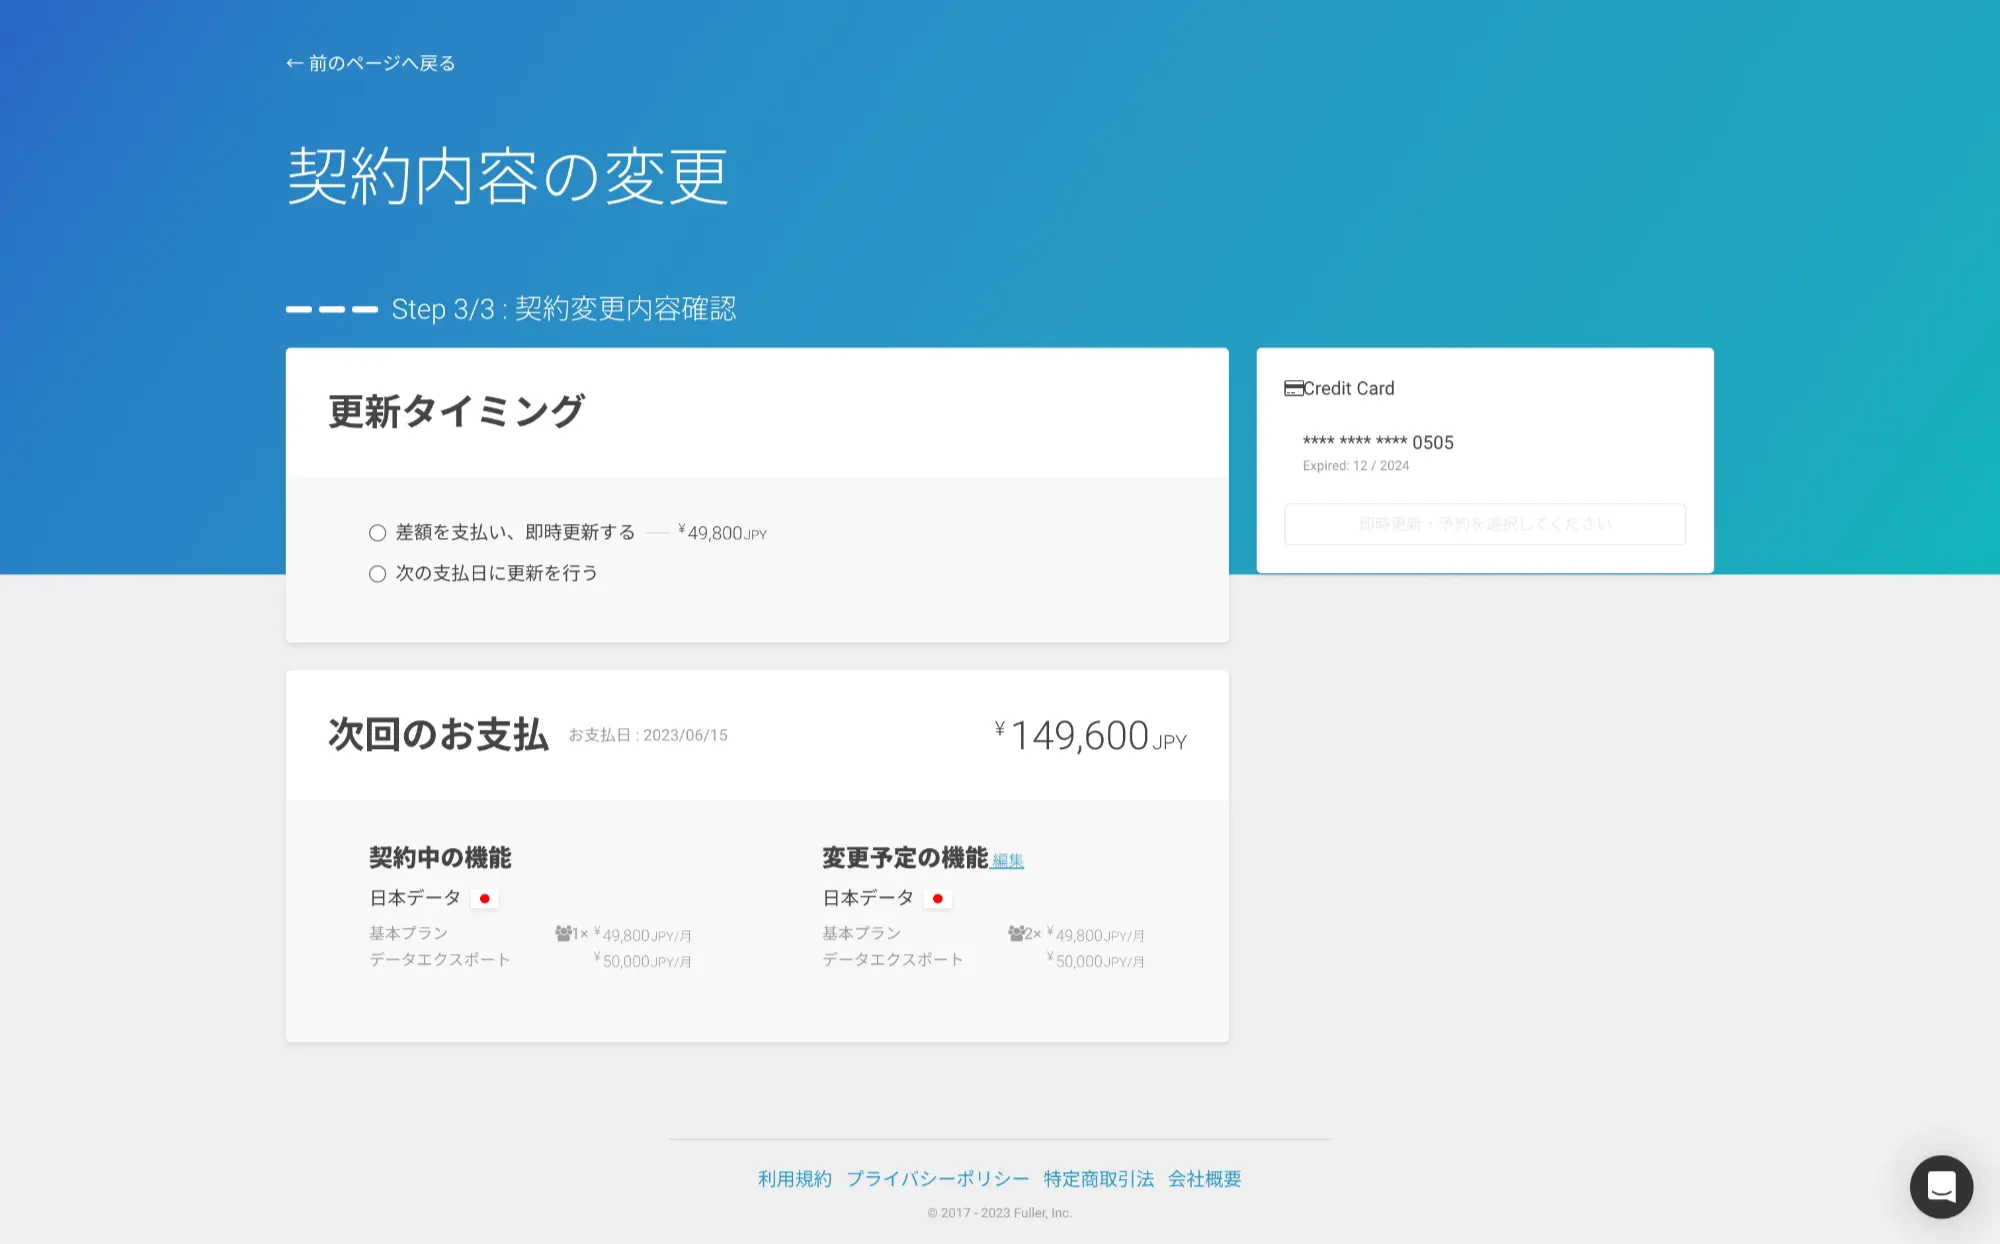Click the 1× users icon in current plan
The height and width of the screenshot is (1244, 2000).
564,933
